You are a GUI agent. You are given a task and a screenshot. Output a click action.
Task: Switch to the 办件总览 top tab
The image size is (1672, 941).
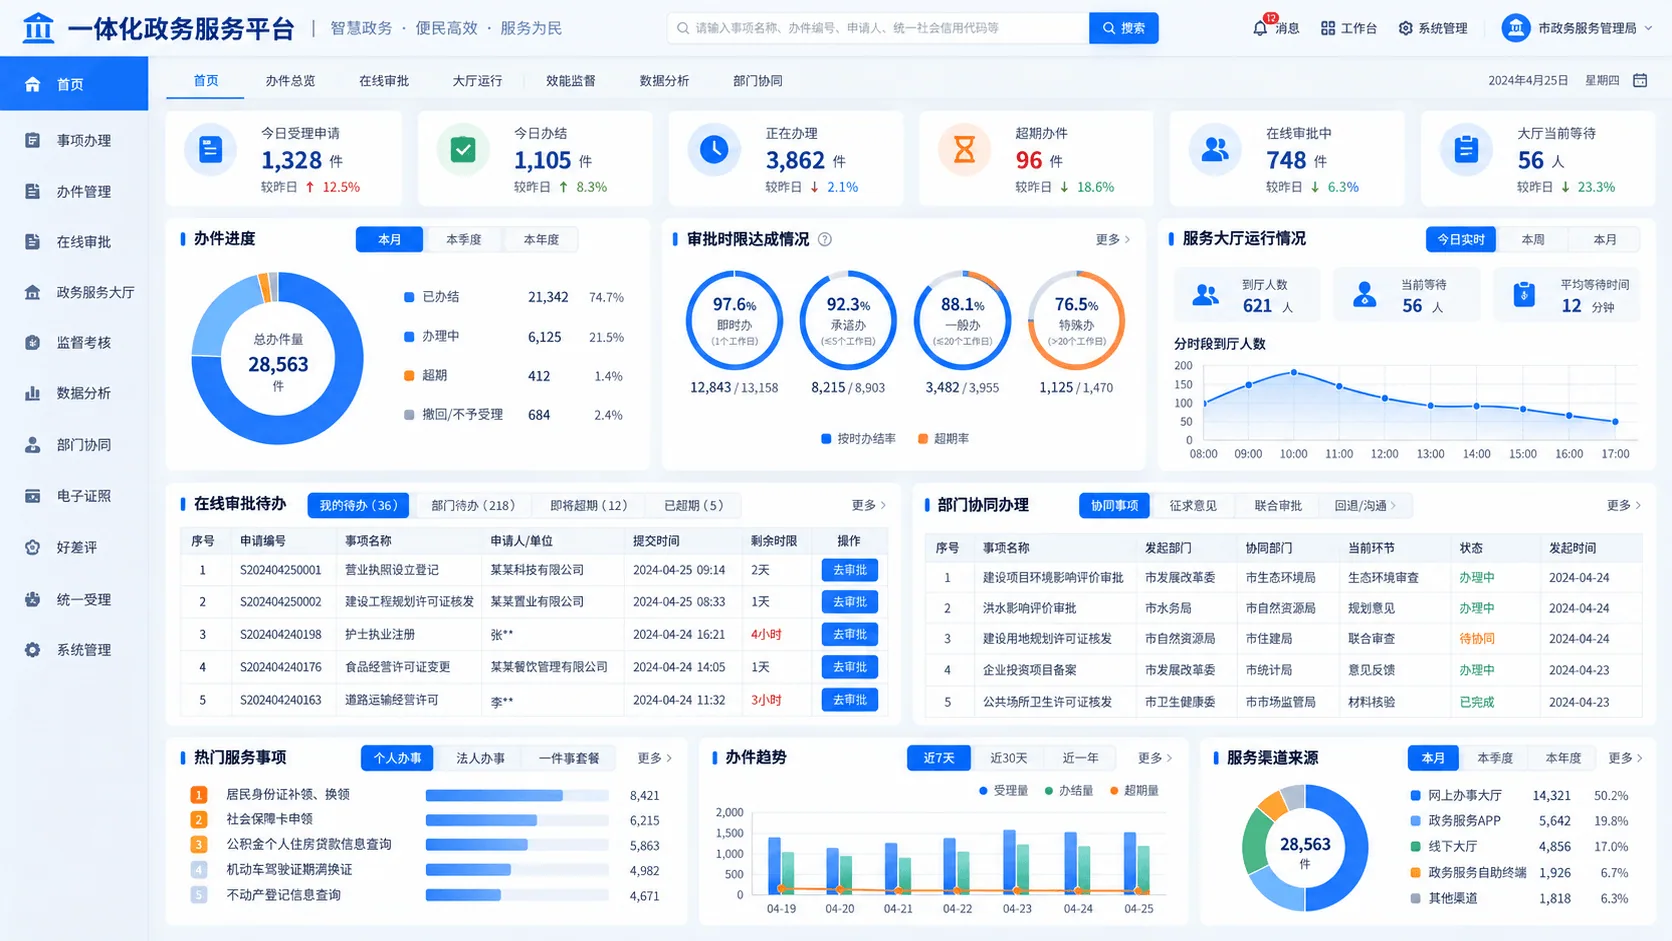click(290, 81)
